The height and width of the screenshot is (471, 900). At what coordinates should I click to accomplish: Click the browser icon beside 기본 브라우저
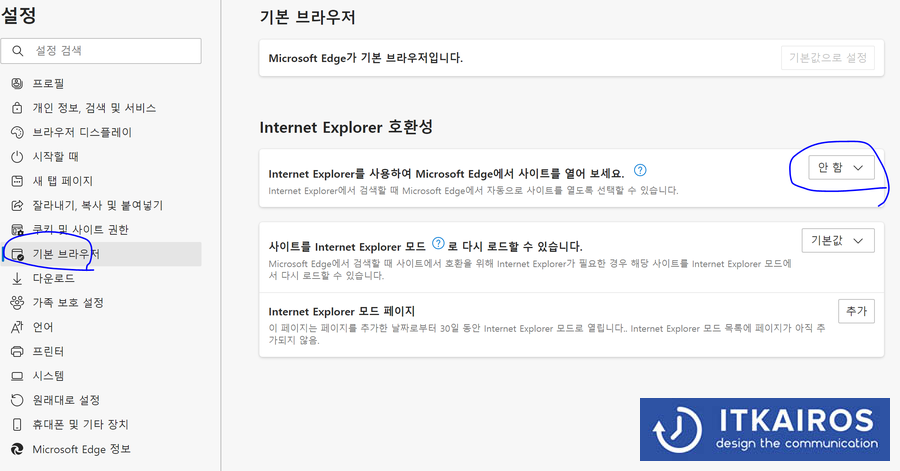(x=17, y=254)
